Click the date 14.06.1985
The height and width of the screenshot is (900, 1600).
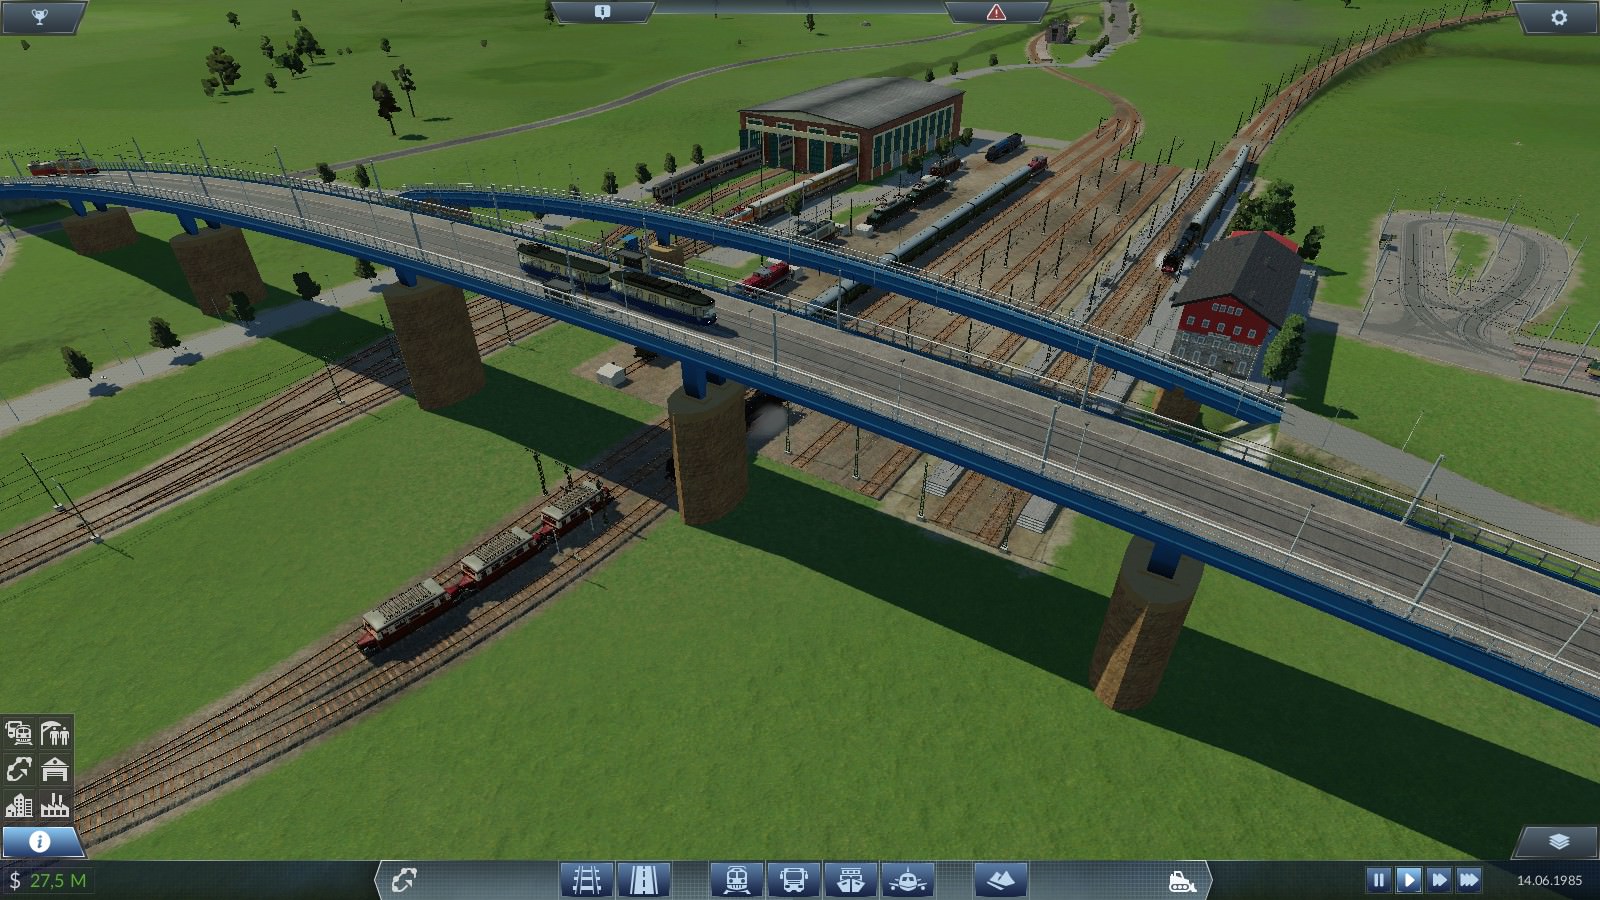(x=1549, y=880)
